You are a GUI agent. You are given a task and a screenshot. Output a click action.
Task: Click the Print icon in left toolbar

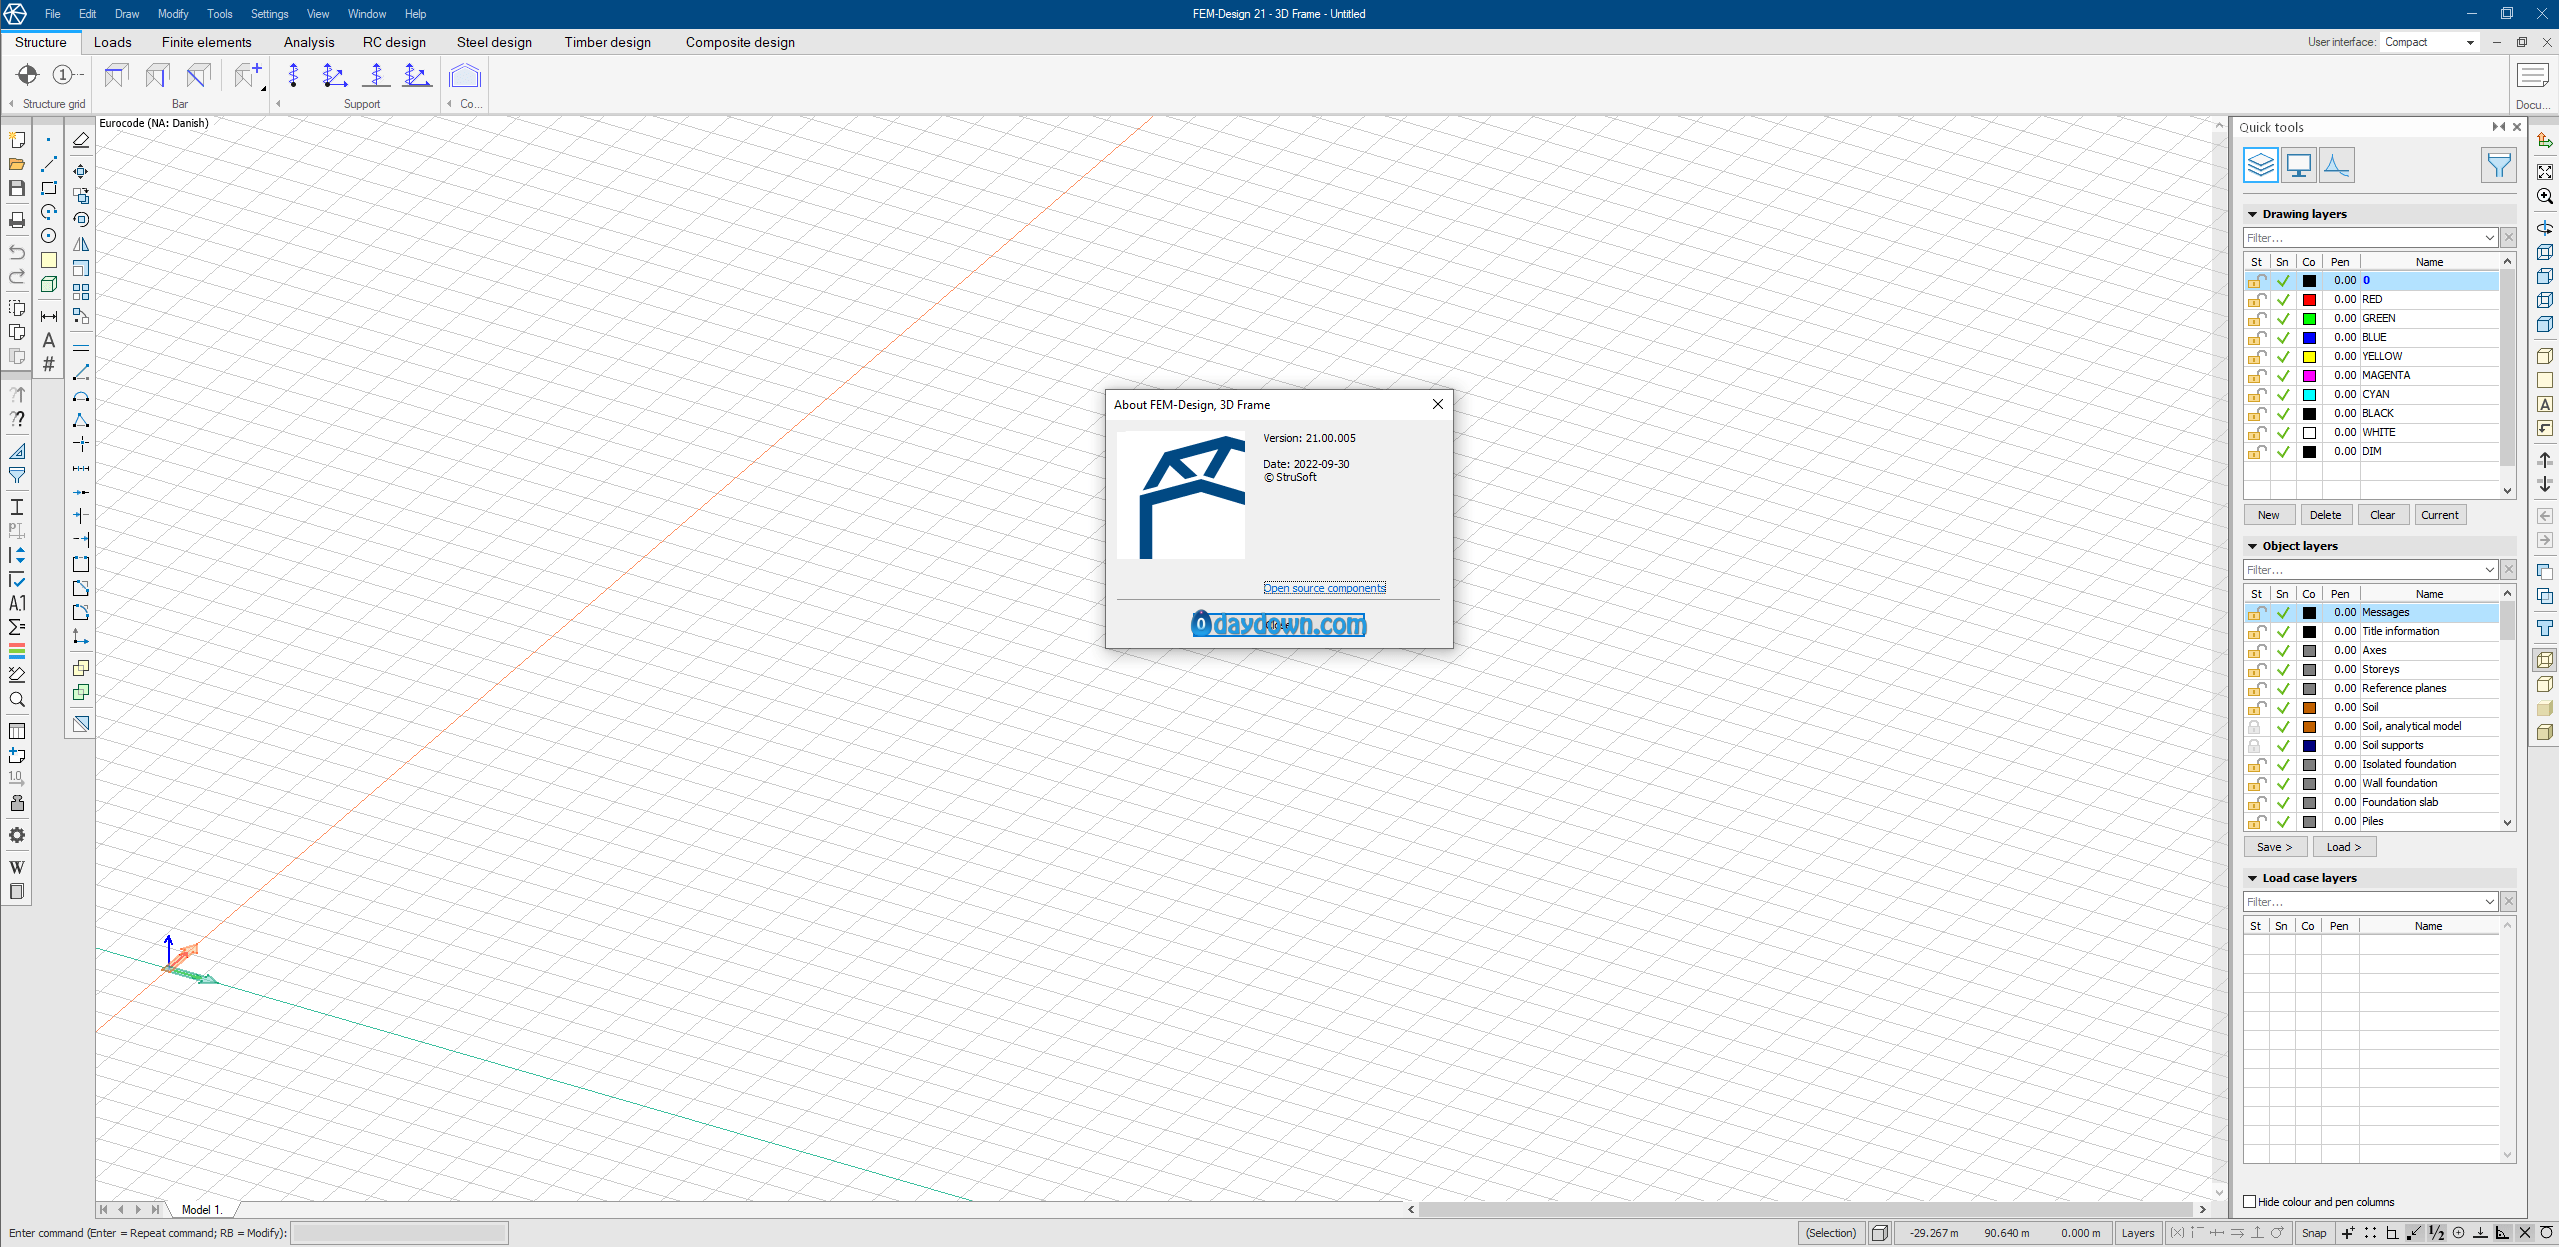click(17, 220)
